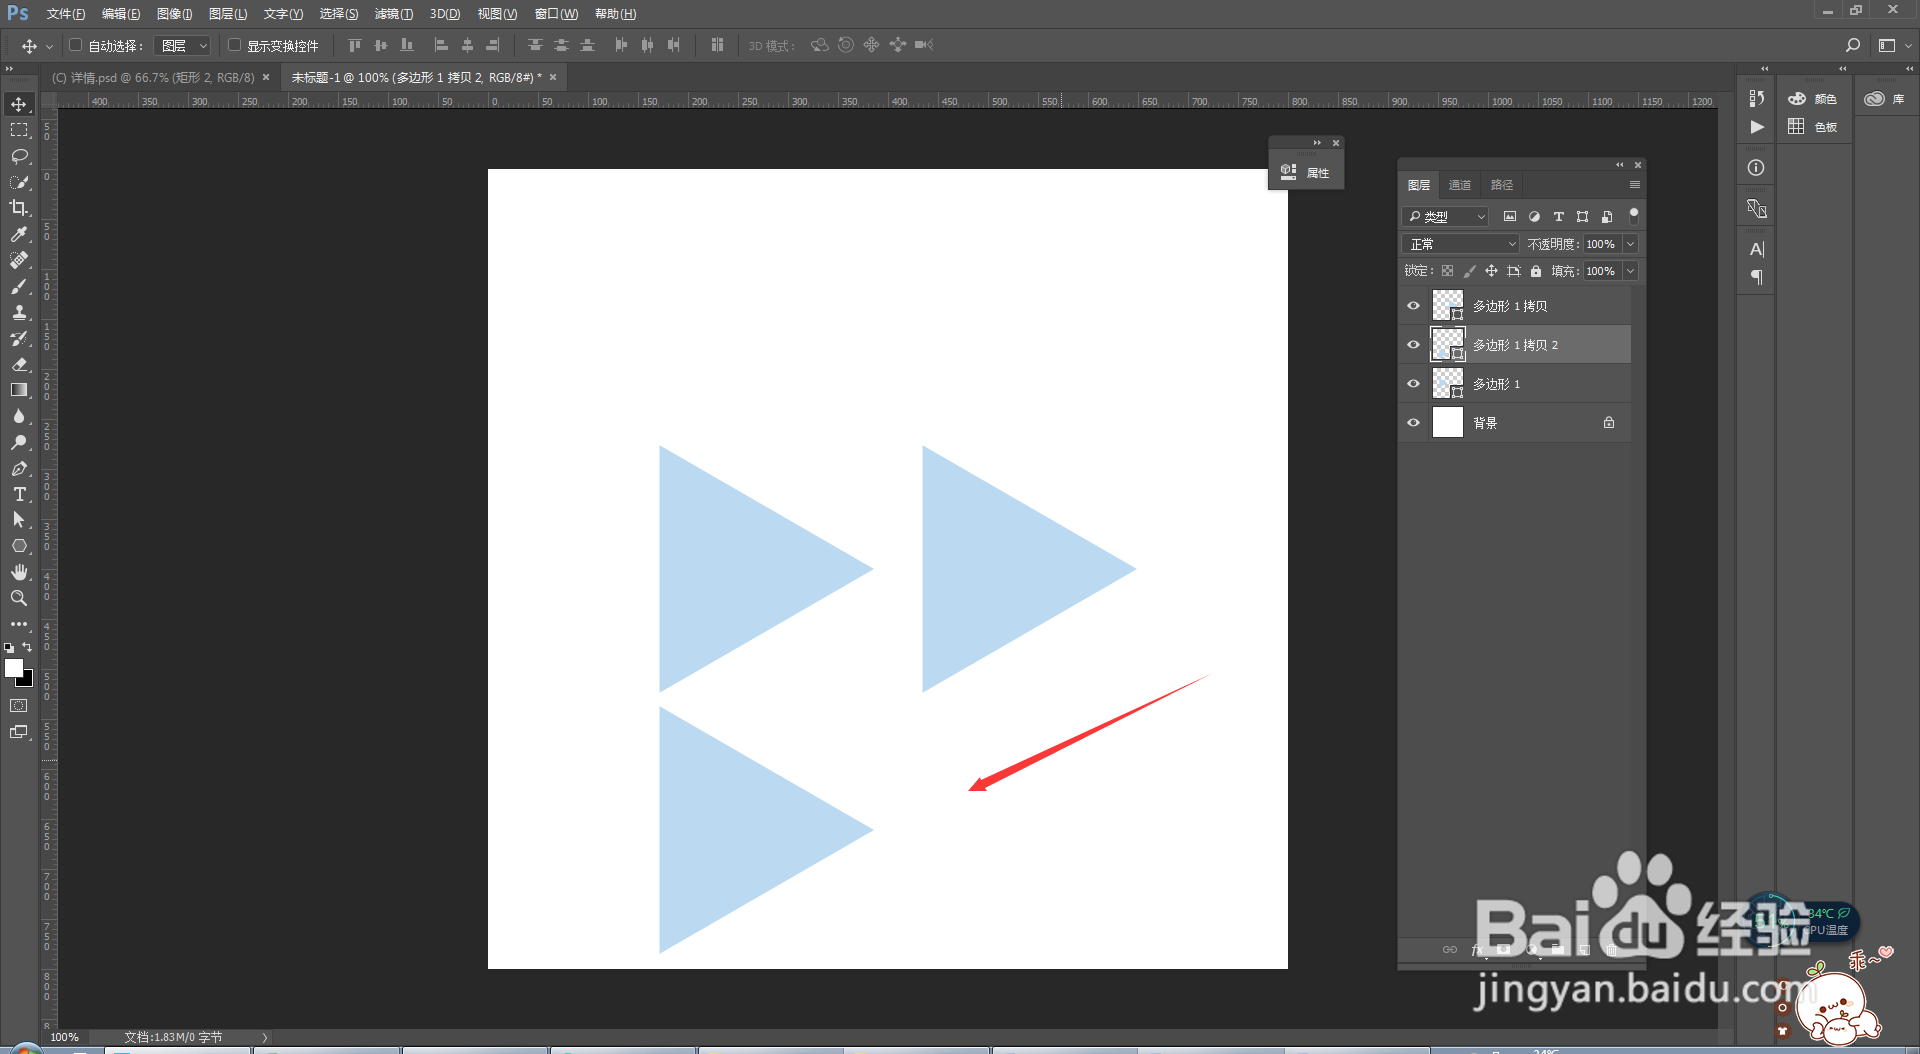Select the Lasso tool
Image resolution: width=1920 pixels, height=1054 pixels.
19,156
